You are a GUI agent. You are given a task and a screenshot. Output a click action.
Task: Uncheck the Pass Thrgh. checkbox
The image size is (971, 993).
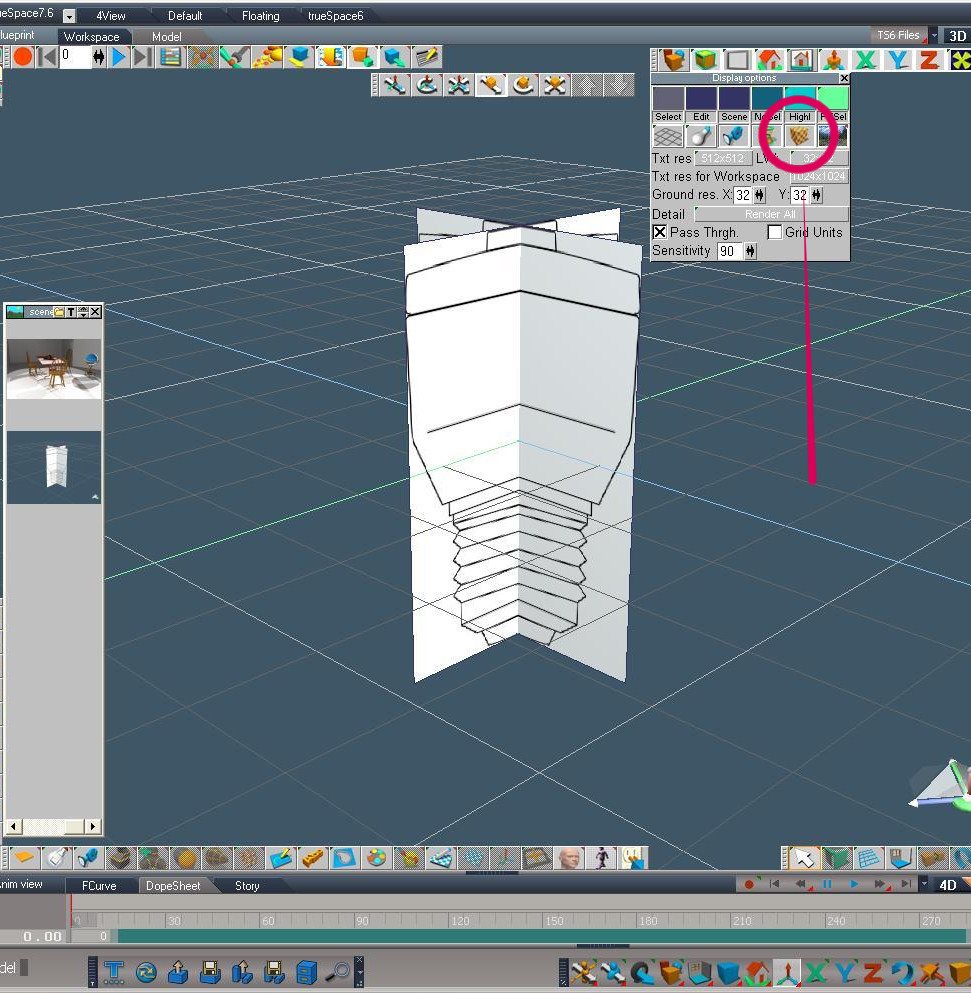point(659,232)
